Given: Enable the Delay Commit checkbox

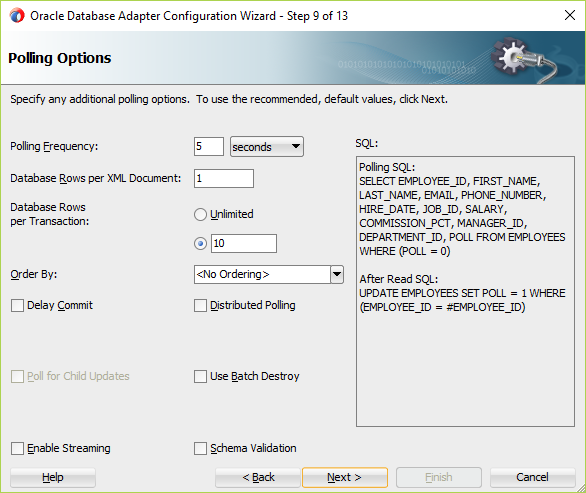Looking at the screenshot, I should click(17, 305).
